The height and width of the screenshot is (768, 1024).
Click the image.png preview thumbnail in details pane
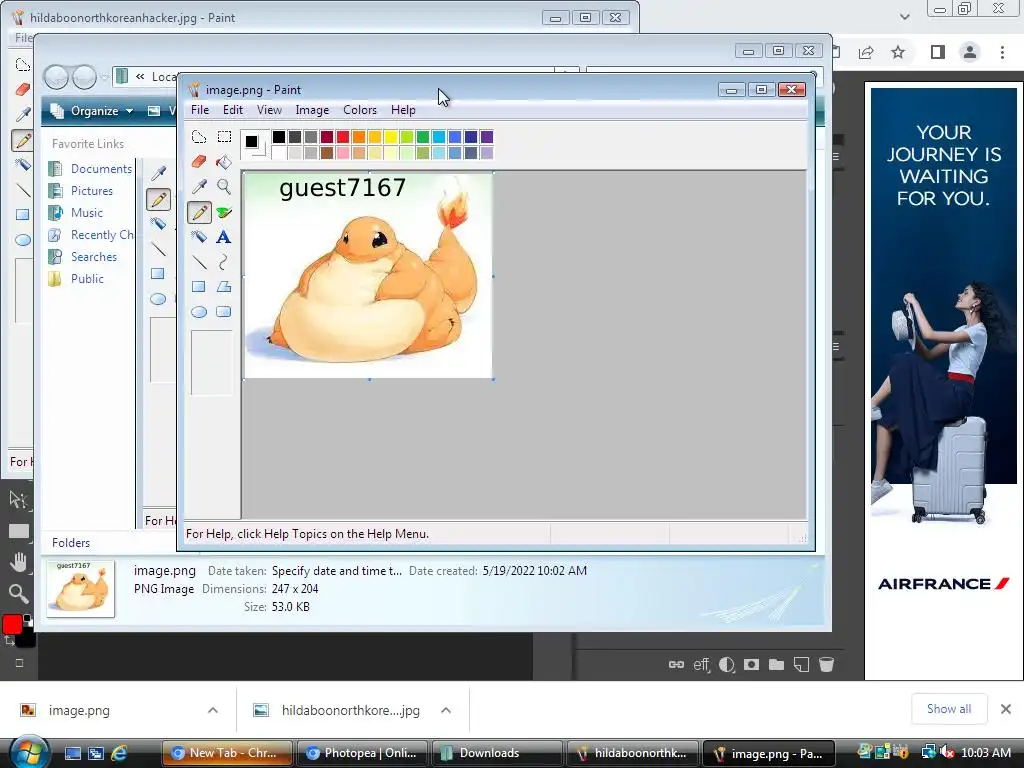80,588
